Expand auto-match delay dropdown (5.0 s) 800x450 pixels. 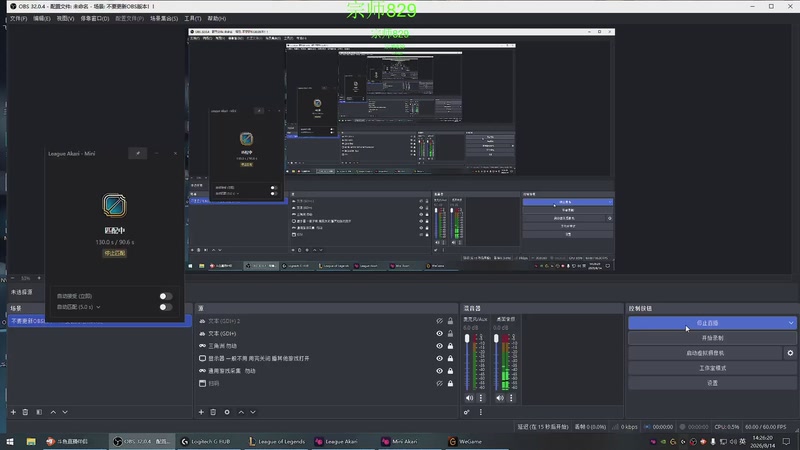click(98, 307)
